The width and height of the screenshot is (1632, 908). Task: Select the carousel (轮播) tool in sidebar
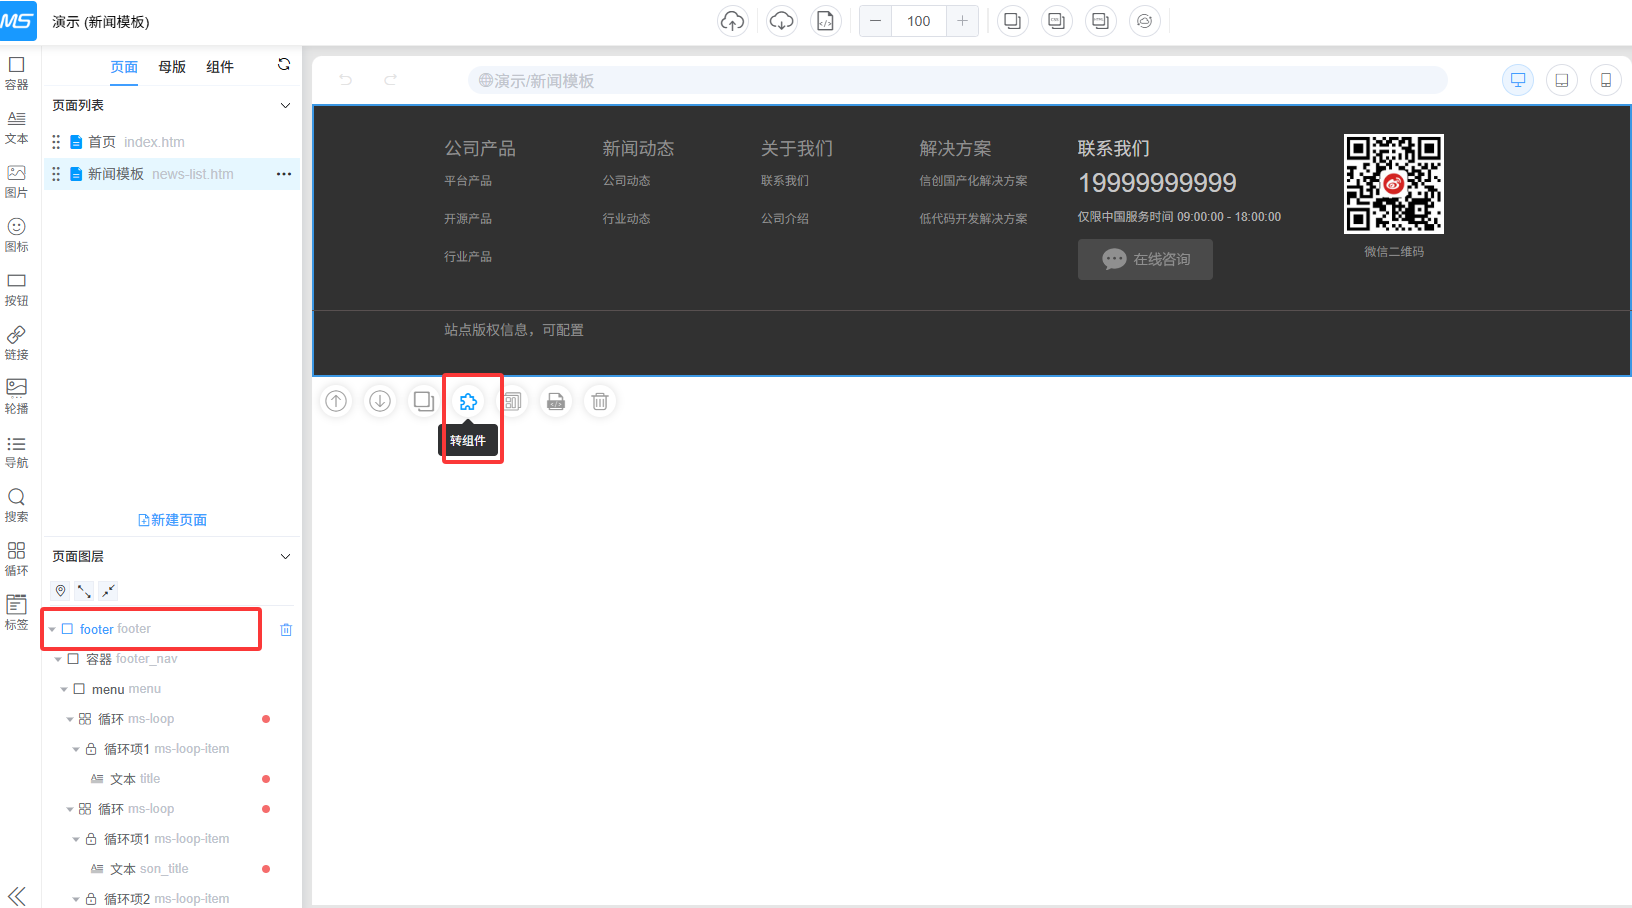click(17, 395)
